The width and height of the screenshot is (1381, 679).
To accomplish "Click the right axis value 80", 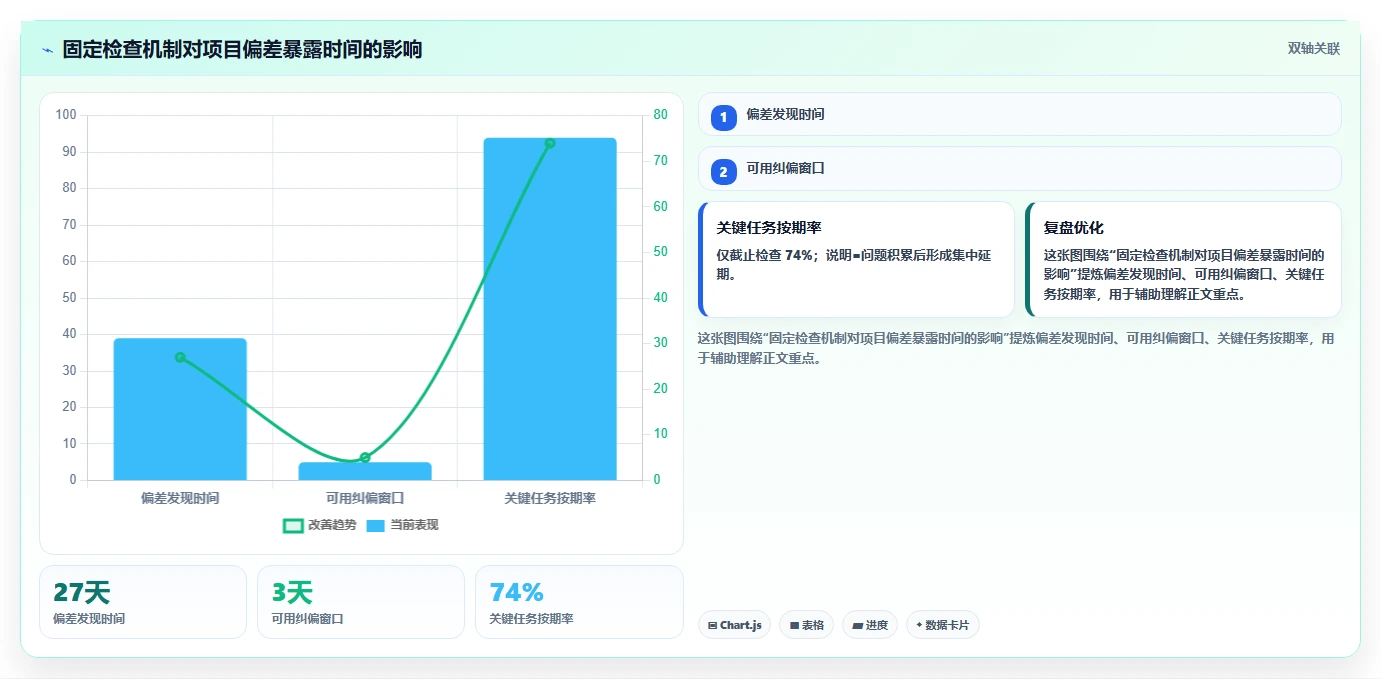I will (x=660, y=115).
